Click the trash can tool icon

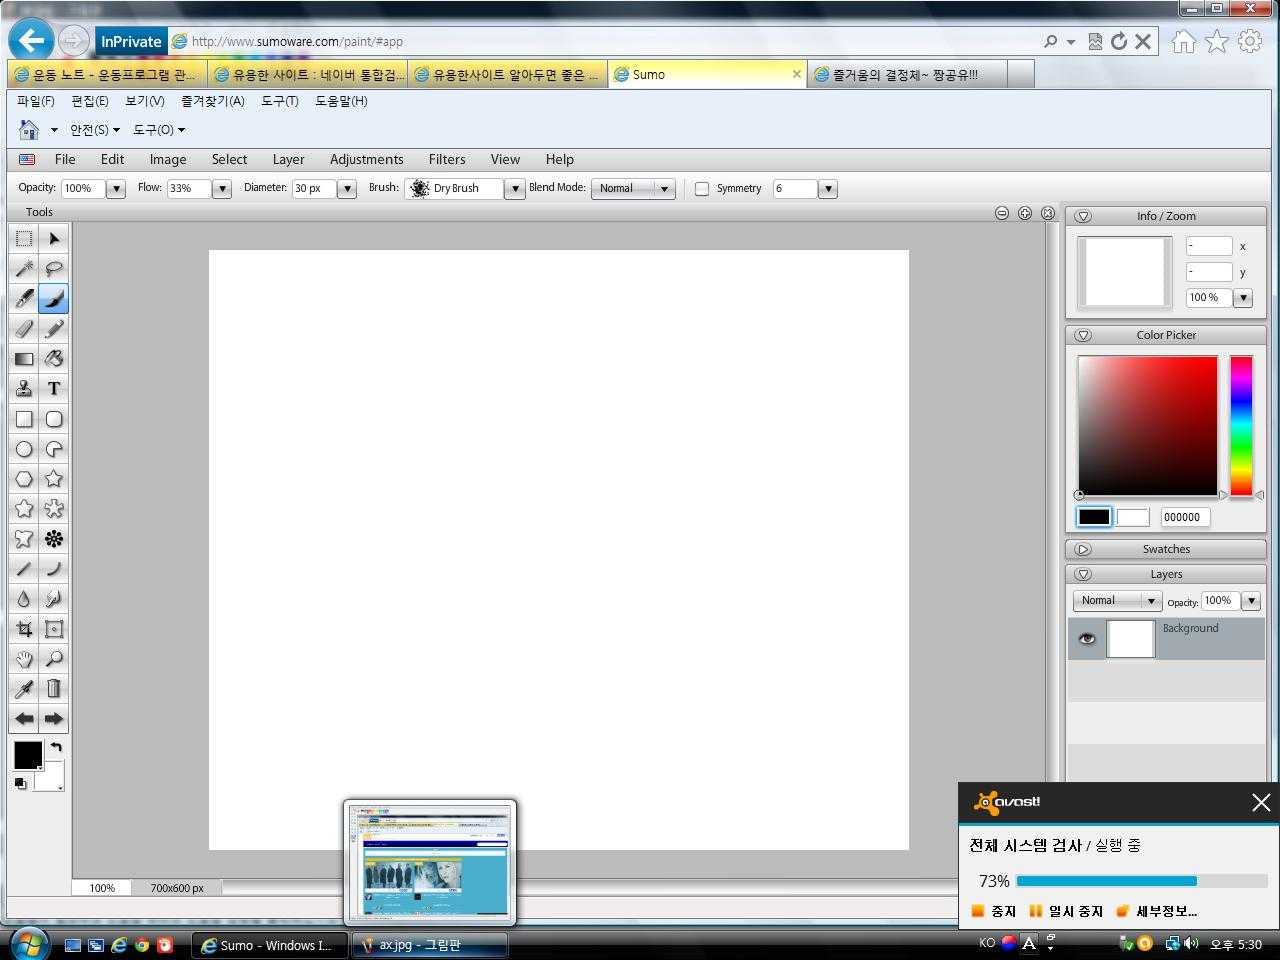54,689
